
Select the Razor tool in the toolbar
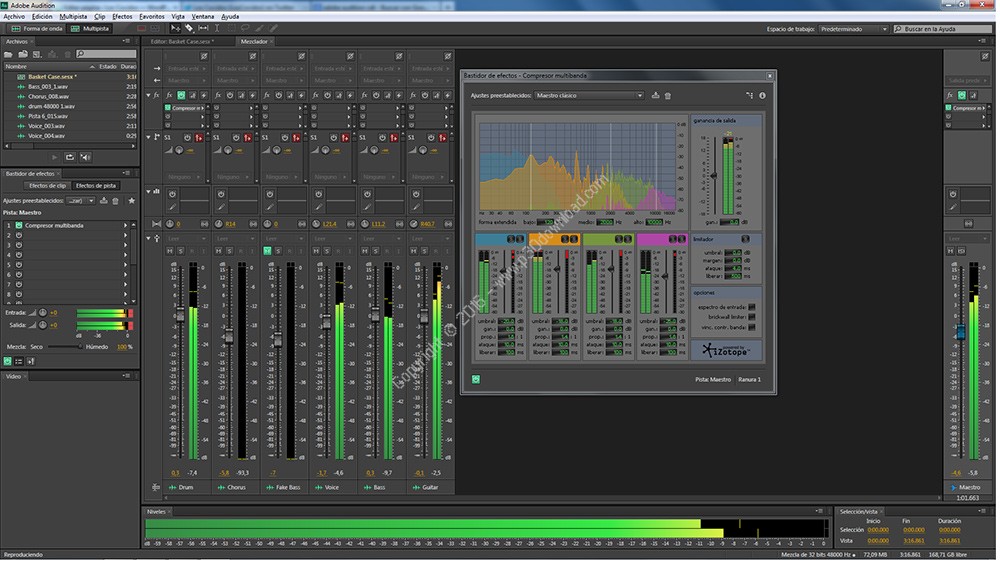tap(189, 29)
